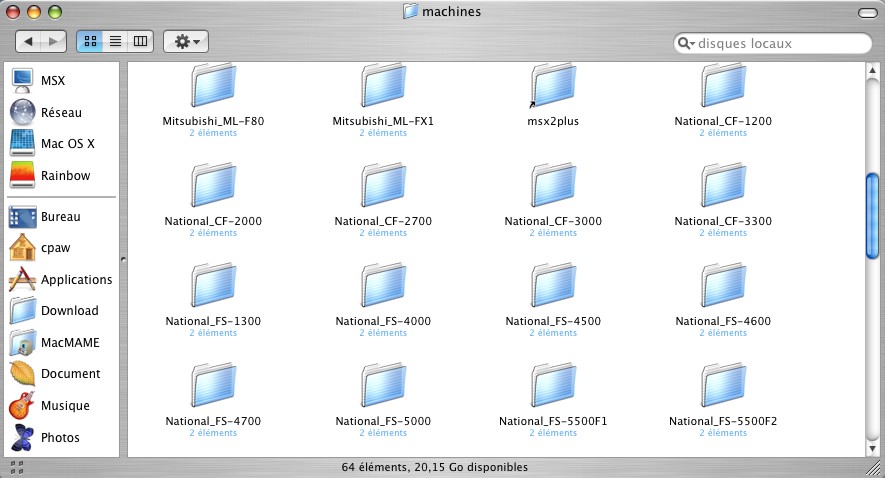Select the Mitsubishi_ML-FX1 folder
The height and width of the screenshot is (478, 885).
(x=383, y=85)
